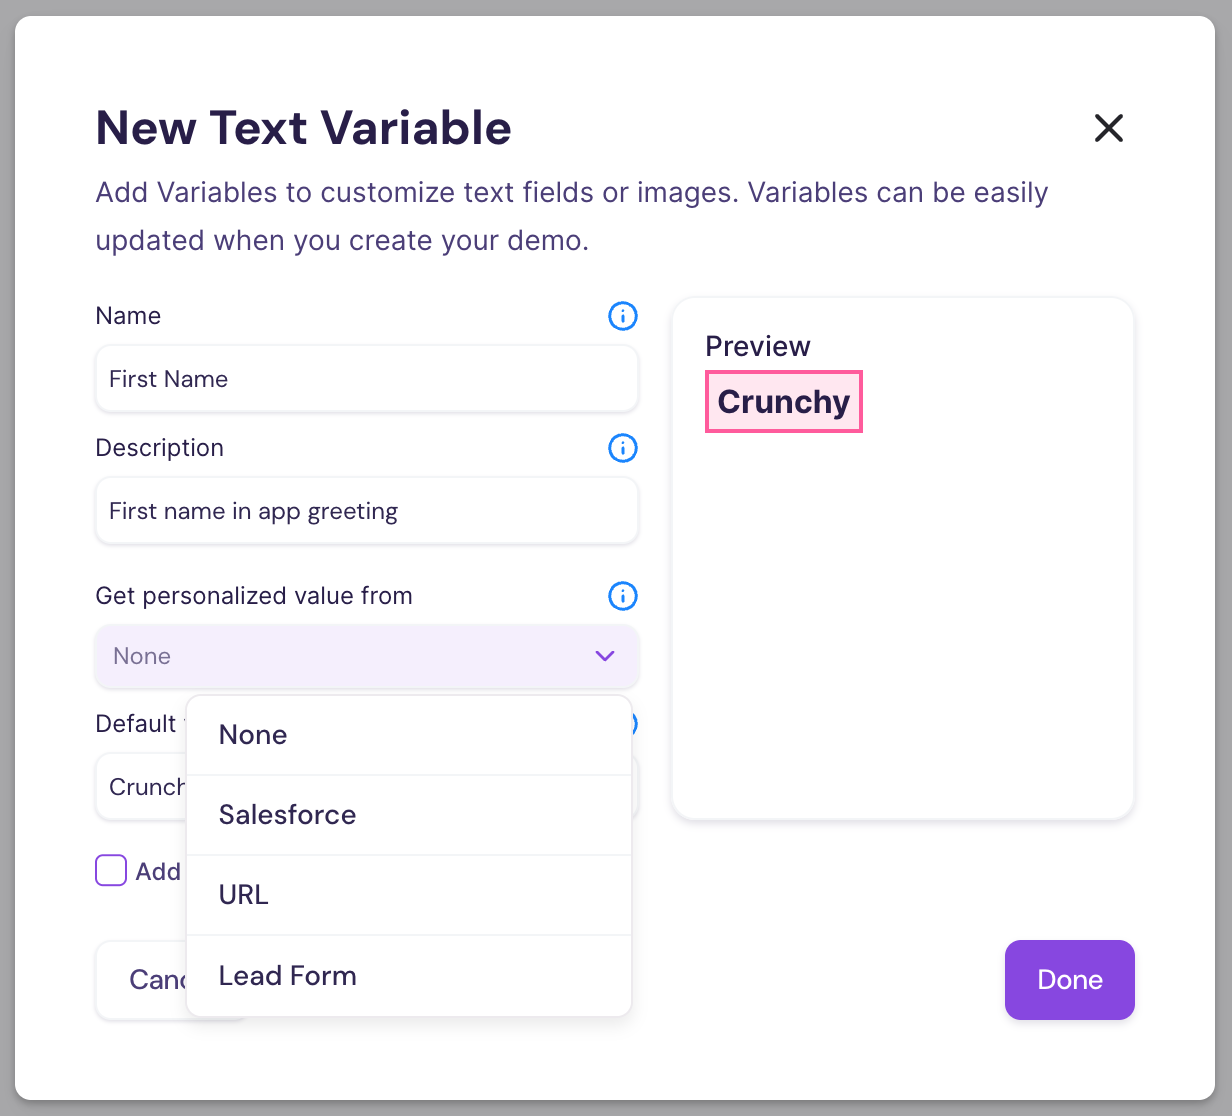The height and width of the screenshot is (1116, 1232).
Task: Click the purple Done button
Action: [1069, 980]
